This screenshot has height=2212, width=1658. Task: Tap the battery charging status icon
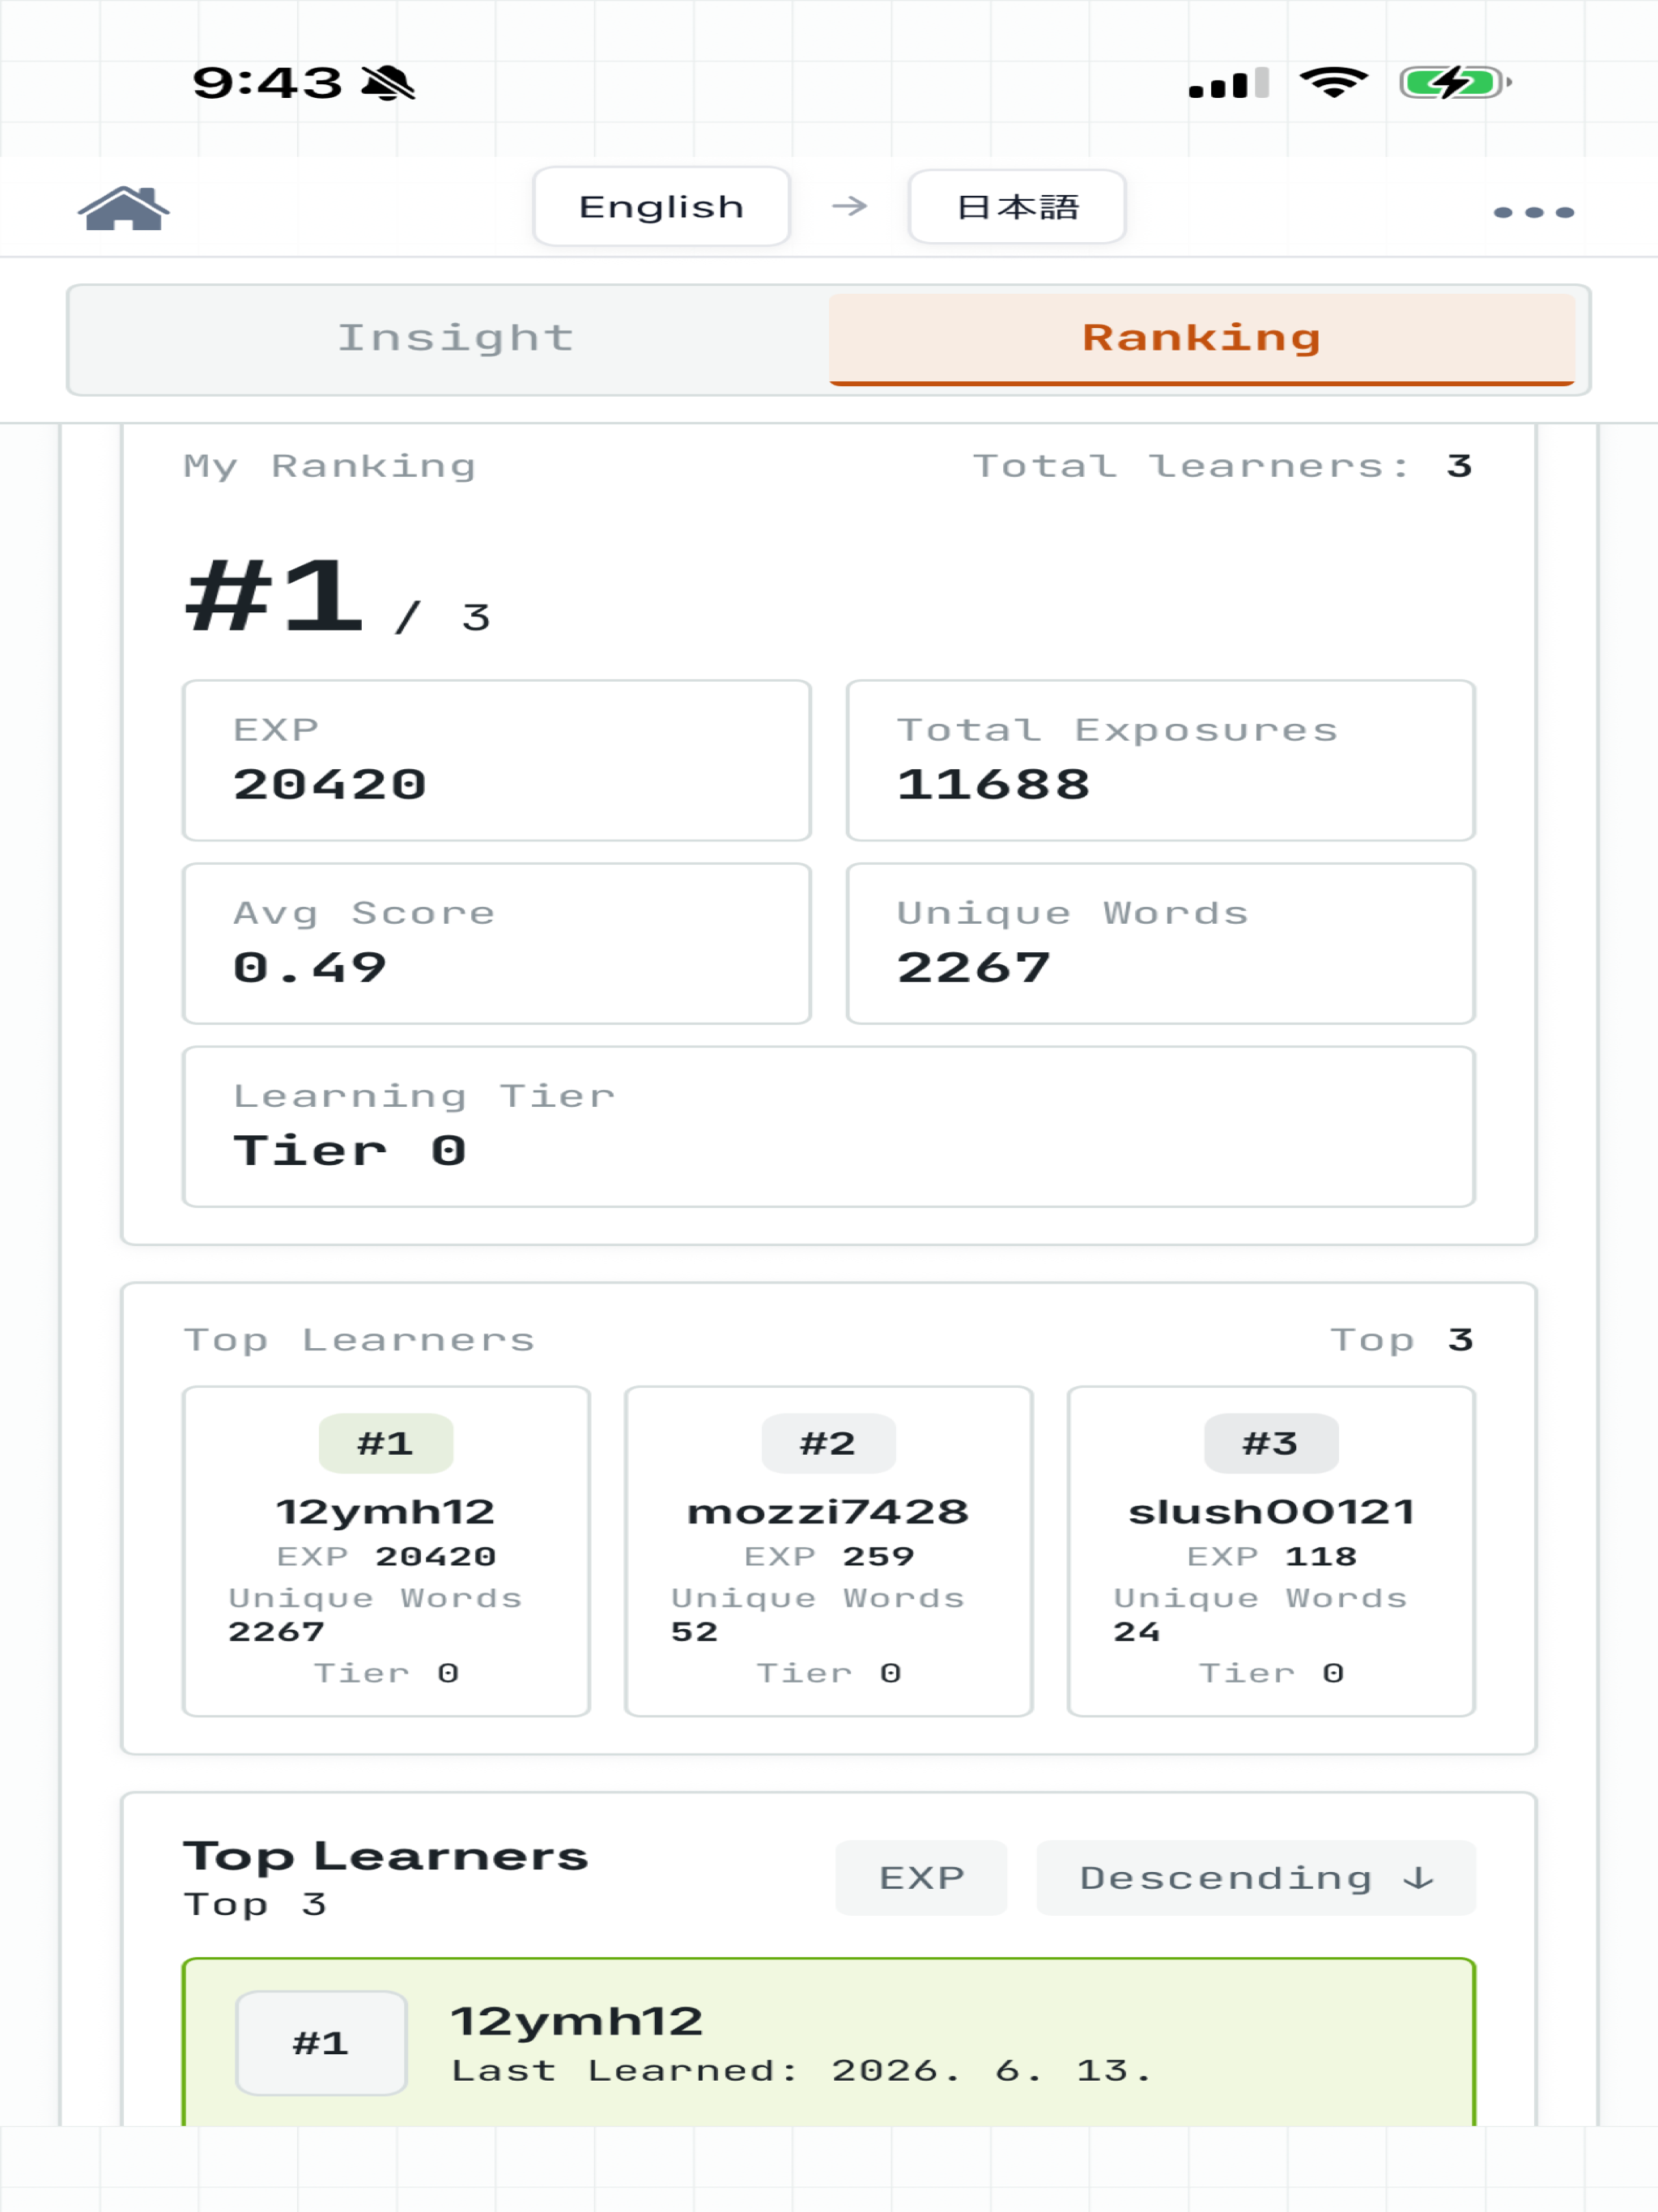[1455, 82]
